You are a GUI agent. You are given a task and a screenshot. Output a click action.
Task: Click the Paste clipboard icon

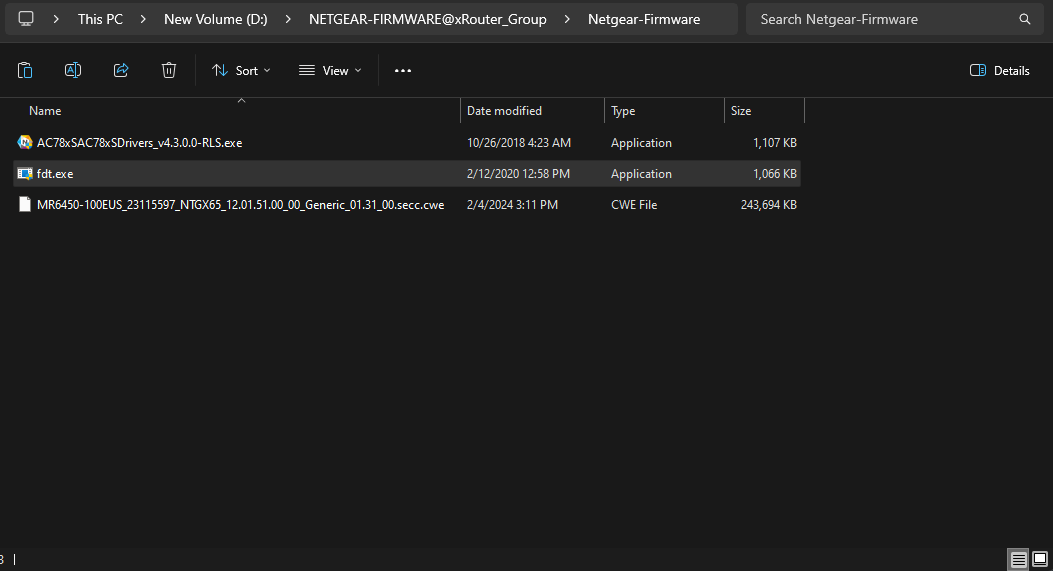point(25,71)
